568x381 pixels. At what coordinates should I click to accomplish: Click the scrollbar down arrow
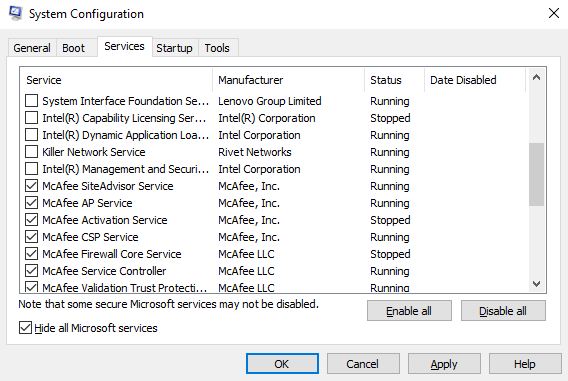click(536, 284)
